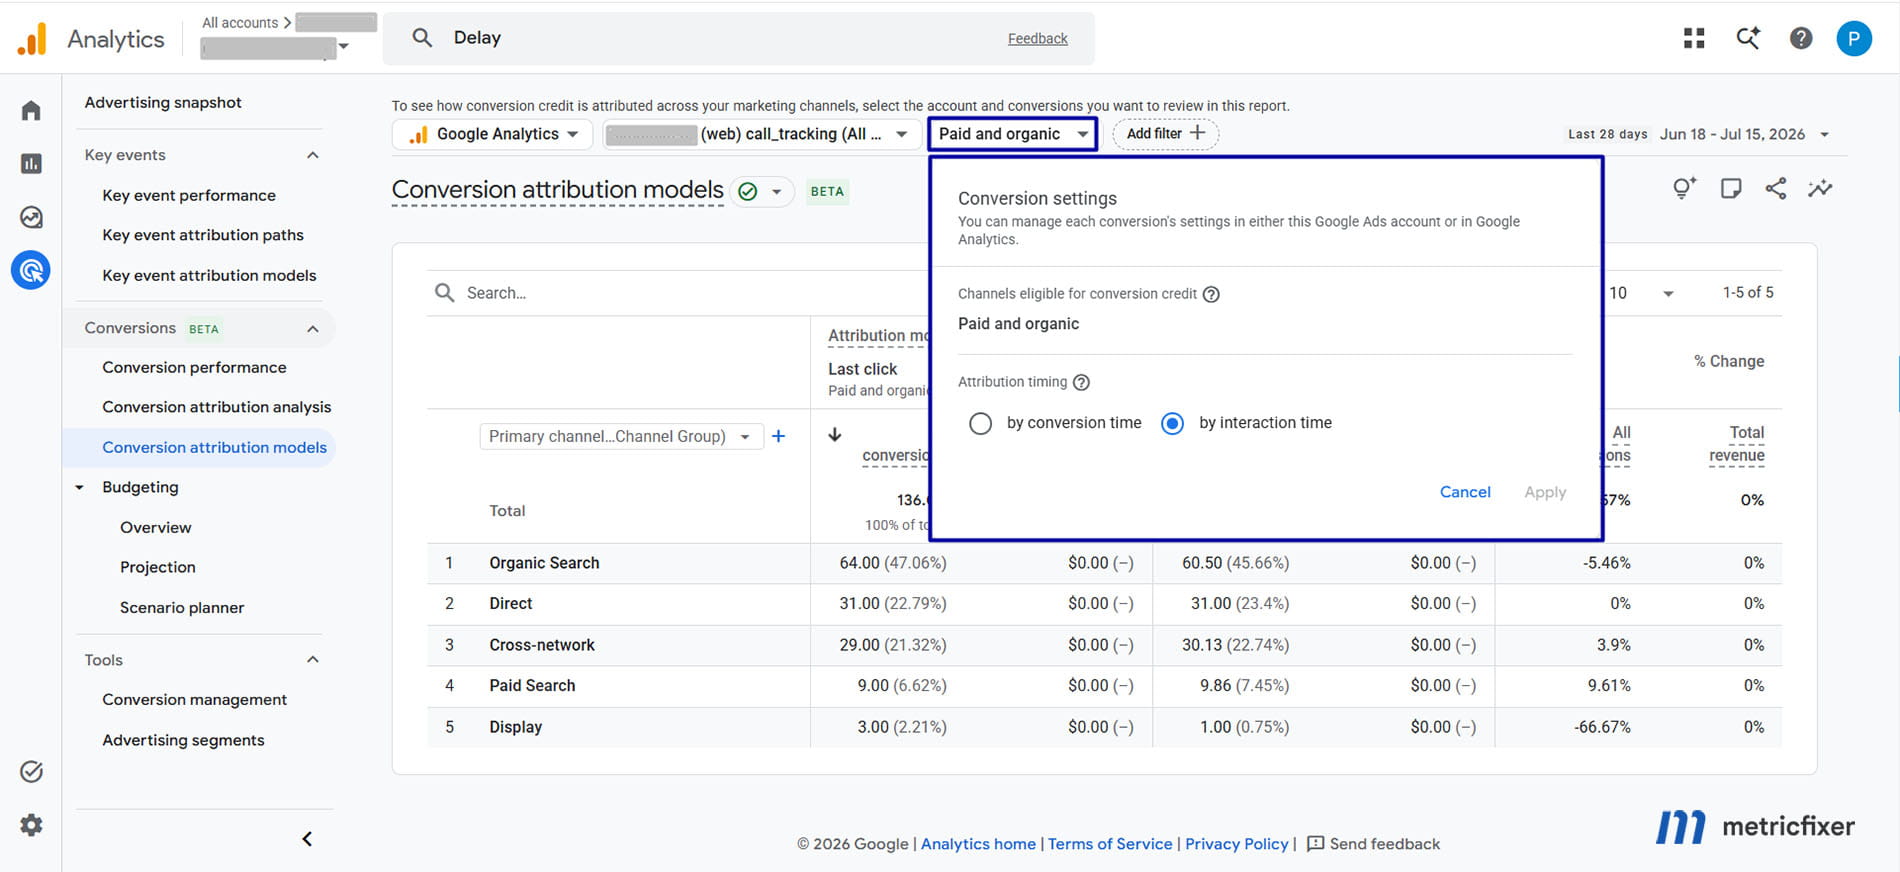Open the Admin gear icon
This screenshot has height=872, width=1900.
tap(31, 825)
